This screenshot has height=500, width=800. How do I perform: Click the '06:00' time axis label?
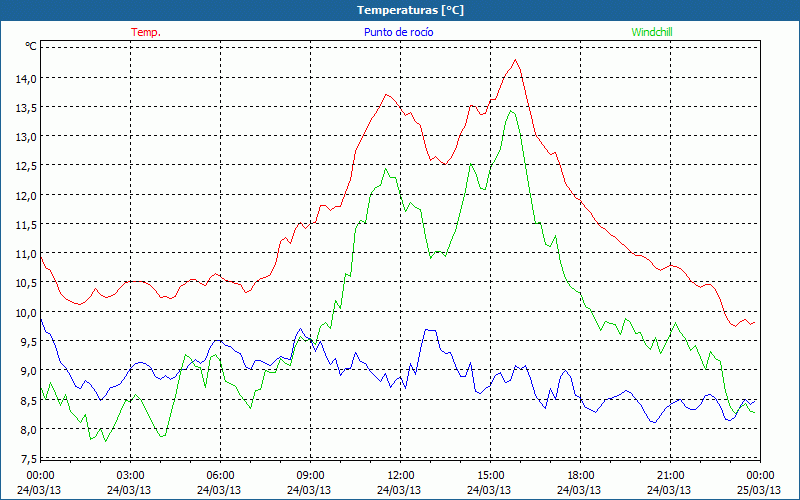coord(220,475)
